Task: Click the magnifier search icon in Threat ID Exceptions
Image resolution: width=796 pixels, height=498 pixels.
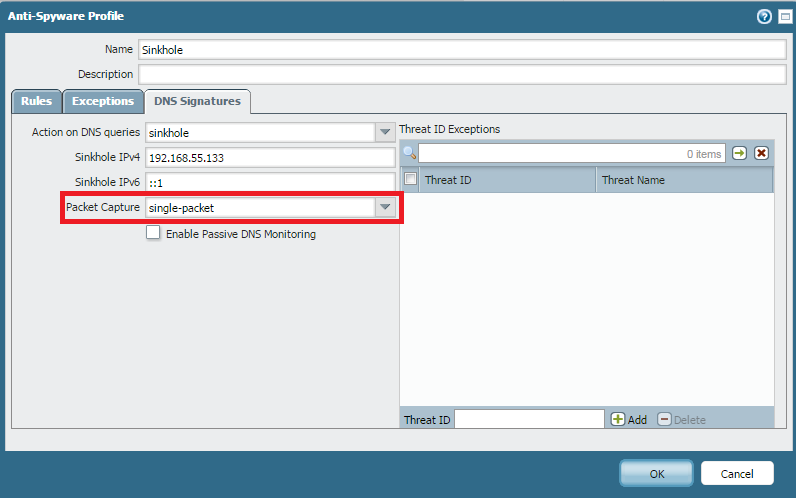Action: [x=410, y=153]
